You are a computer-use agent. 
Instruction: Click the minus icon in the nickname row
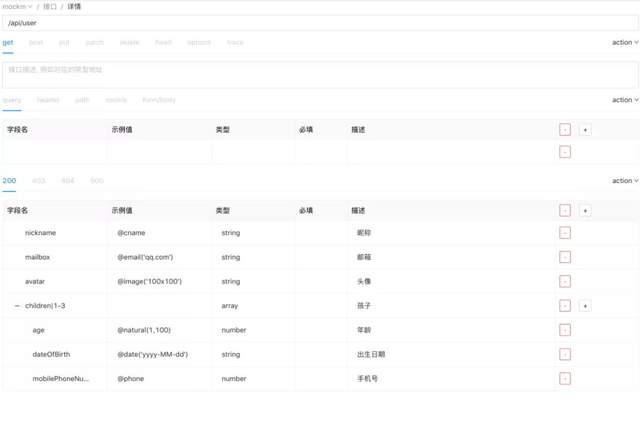pos(565,233)
